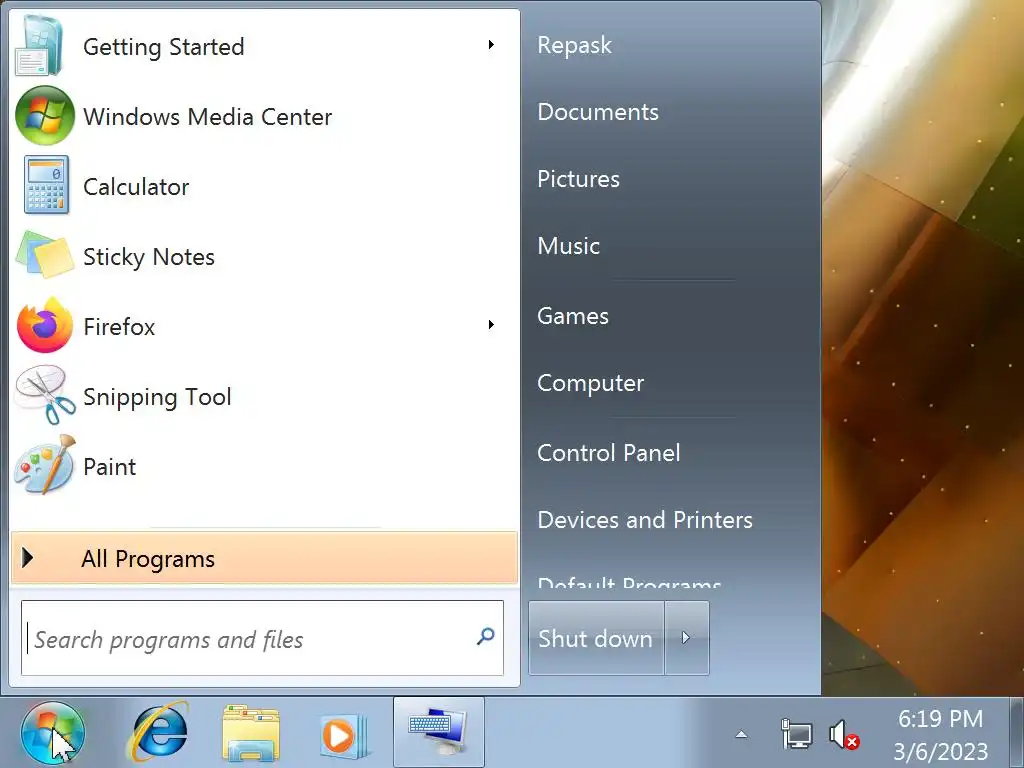Open Control Panel
Viewport: 1024px width, 768px height.
pyautogui.click(x=608, y=453)
